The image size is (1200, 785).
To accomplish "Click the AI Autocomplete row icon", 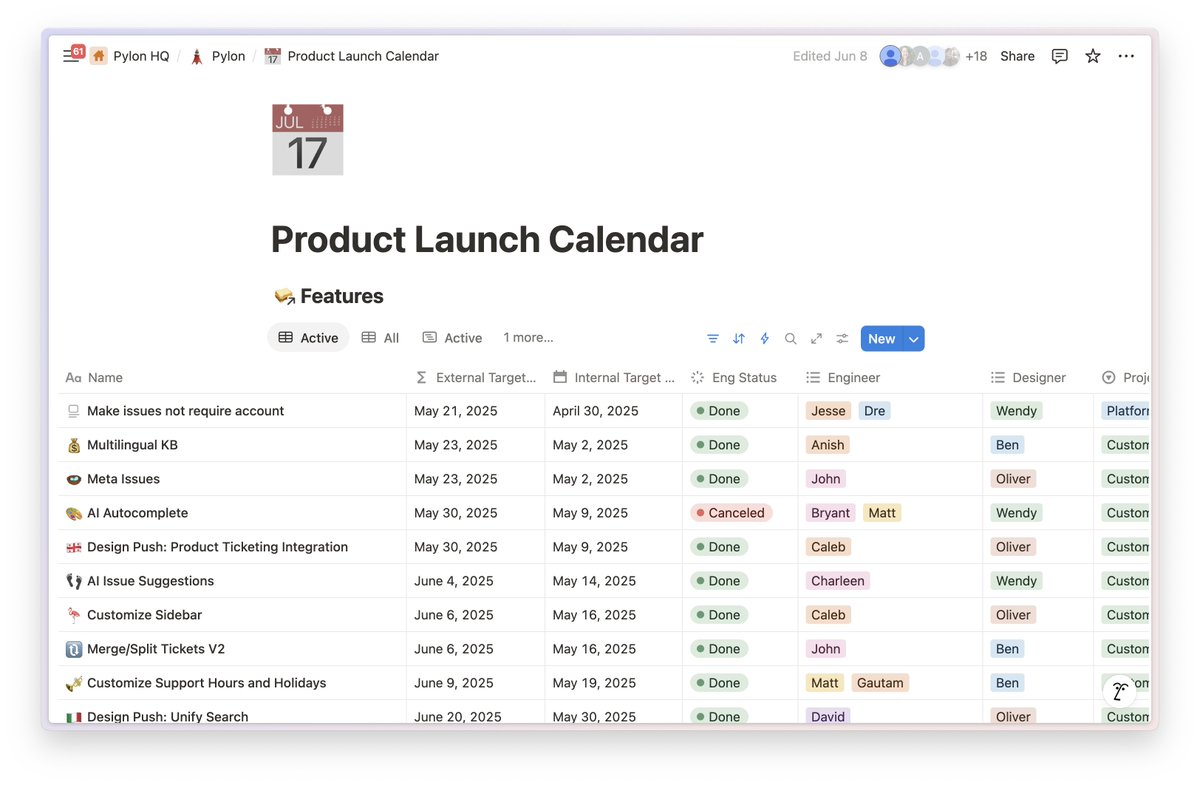I will tap(73, 513).
